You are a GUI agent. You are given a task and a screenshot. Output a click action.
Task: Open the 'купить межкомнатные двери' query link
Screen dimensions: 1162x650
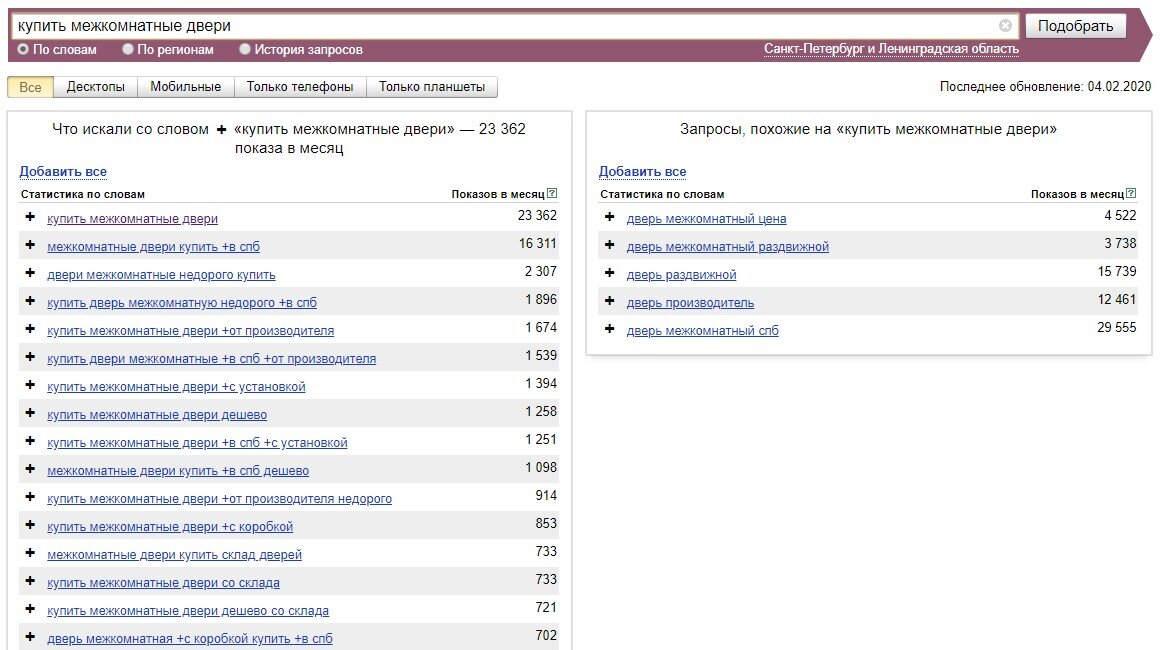coord(133,219)
